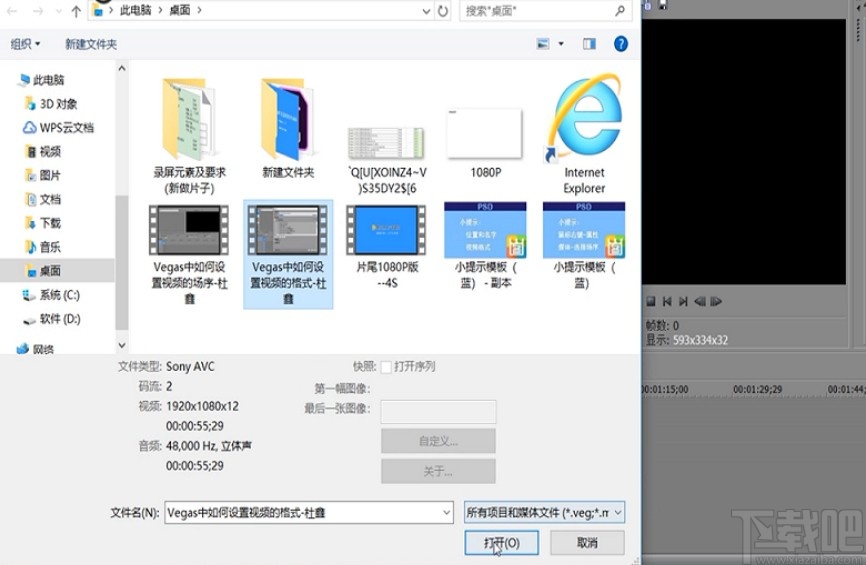This screenshot has width=866, height=565.
Task: Enable the 打开序列 checkbox
Action: [387, 367]
